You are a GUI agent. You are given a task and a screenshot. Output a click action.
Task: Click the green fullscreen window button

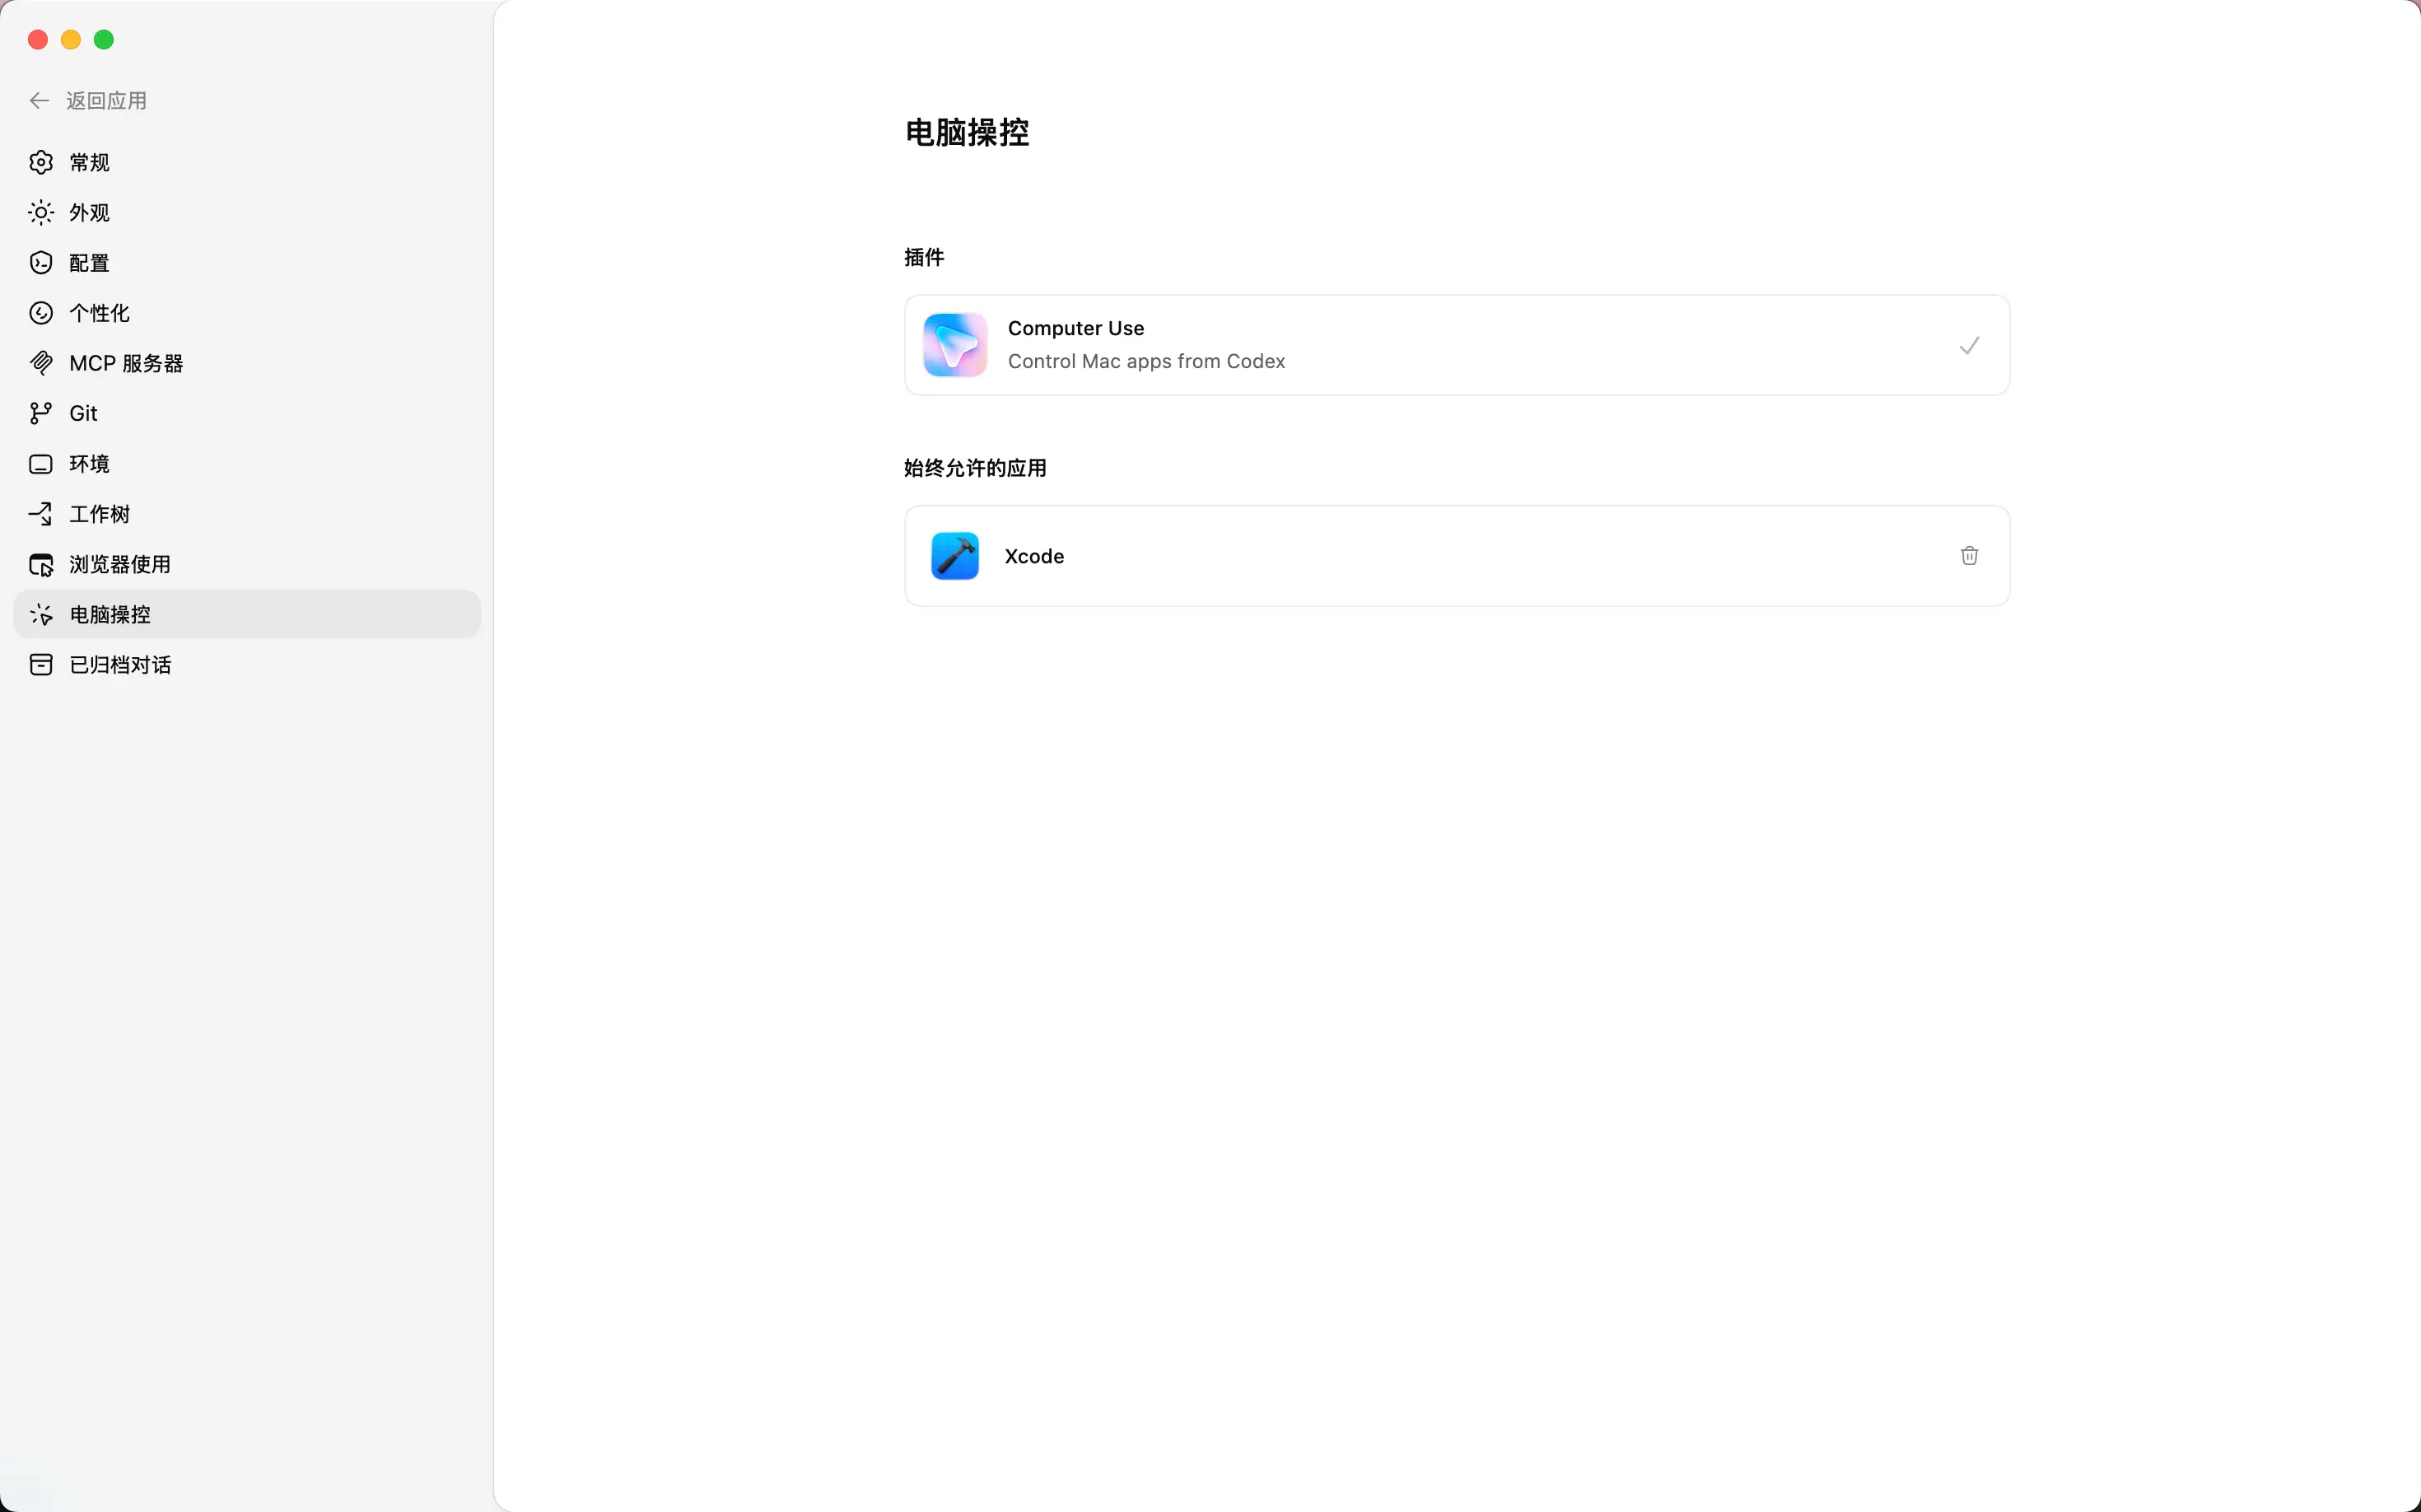tap(104, 40)
